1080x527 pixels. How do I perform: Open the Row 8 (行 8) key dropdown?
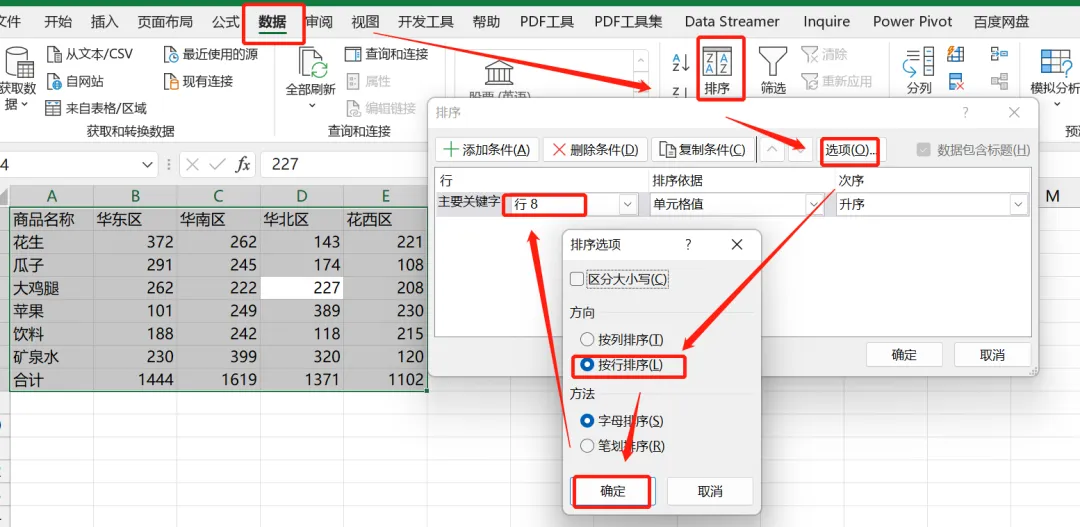coord(628,205)
